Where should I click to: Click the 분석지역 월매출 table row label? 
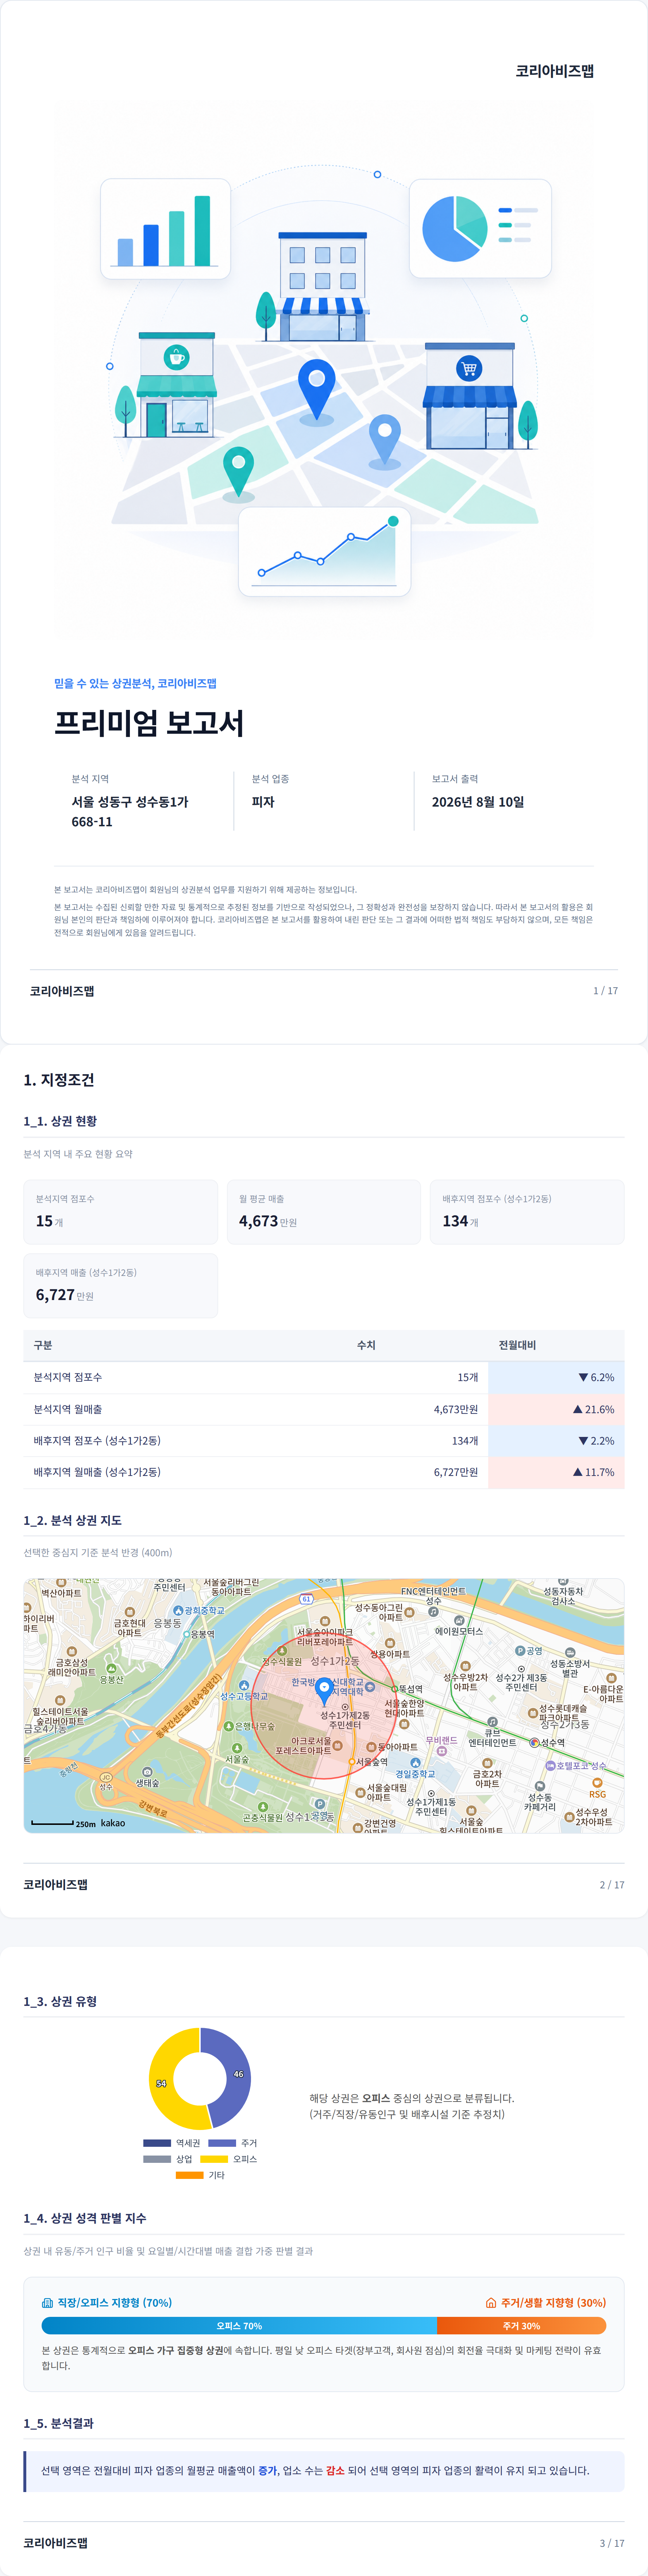(x=68, y=1409)
